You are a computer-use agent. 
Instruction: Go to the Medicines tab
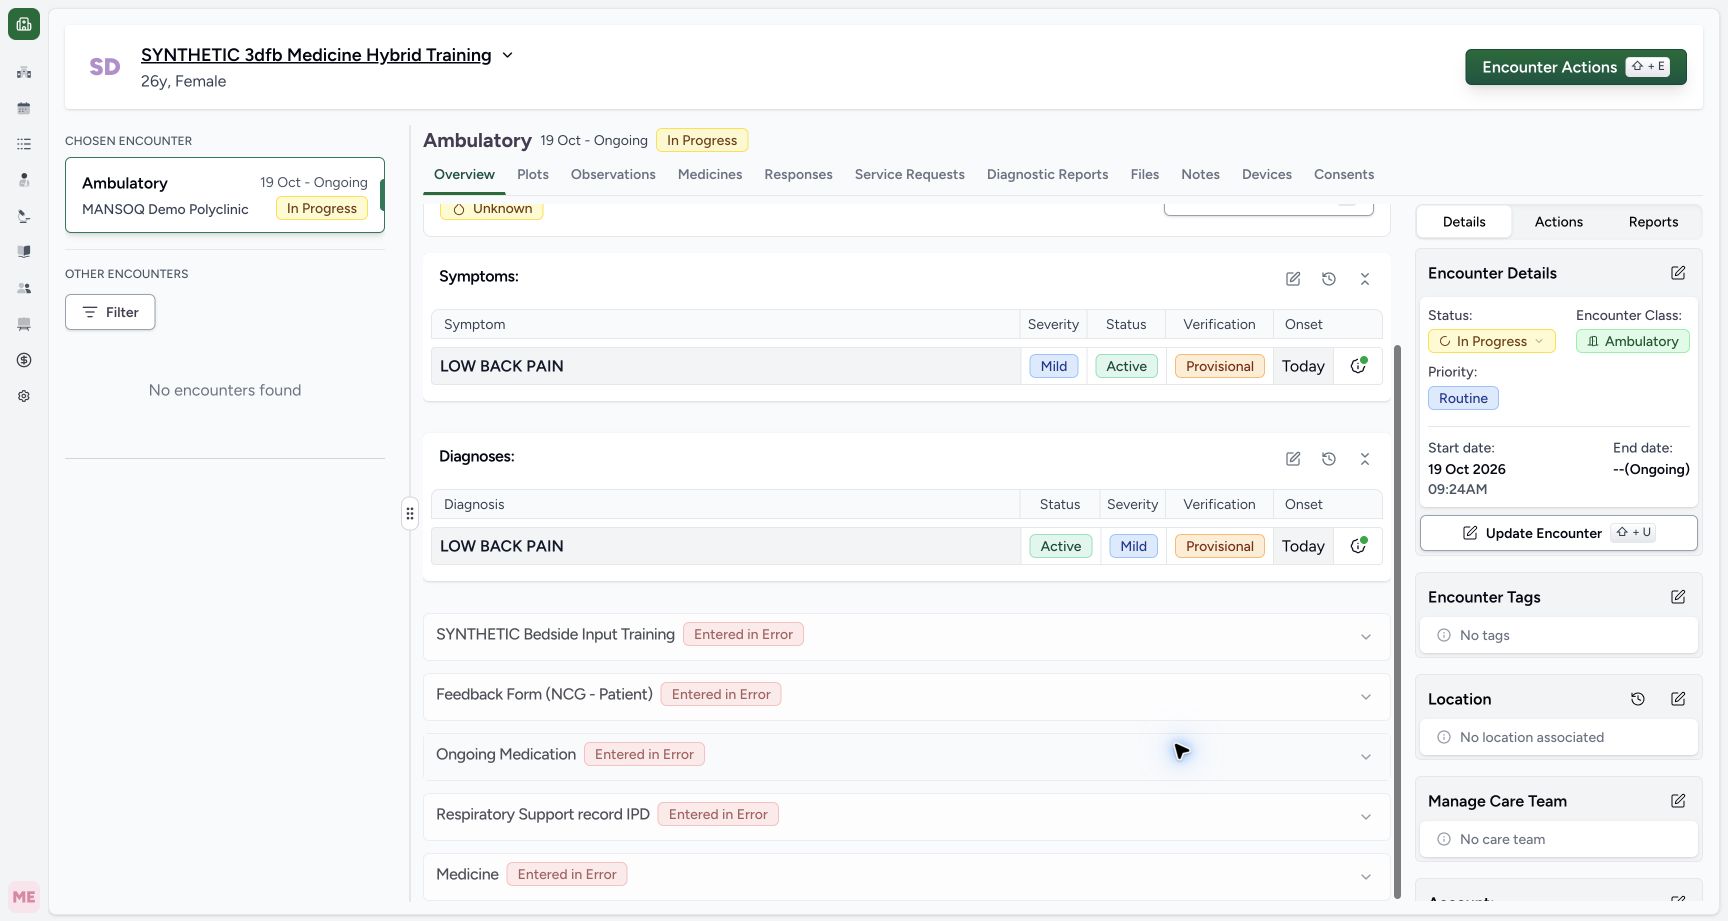710,174
